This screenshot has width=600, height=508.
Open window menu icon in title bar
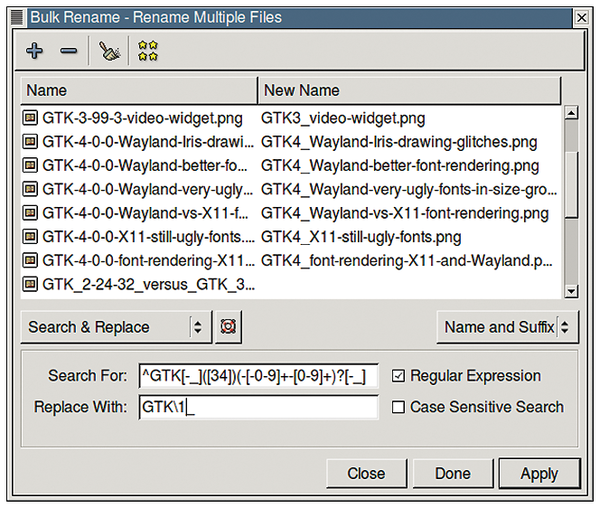pos(17,17)
